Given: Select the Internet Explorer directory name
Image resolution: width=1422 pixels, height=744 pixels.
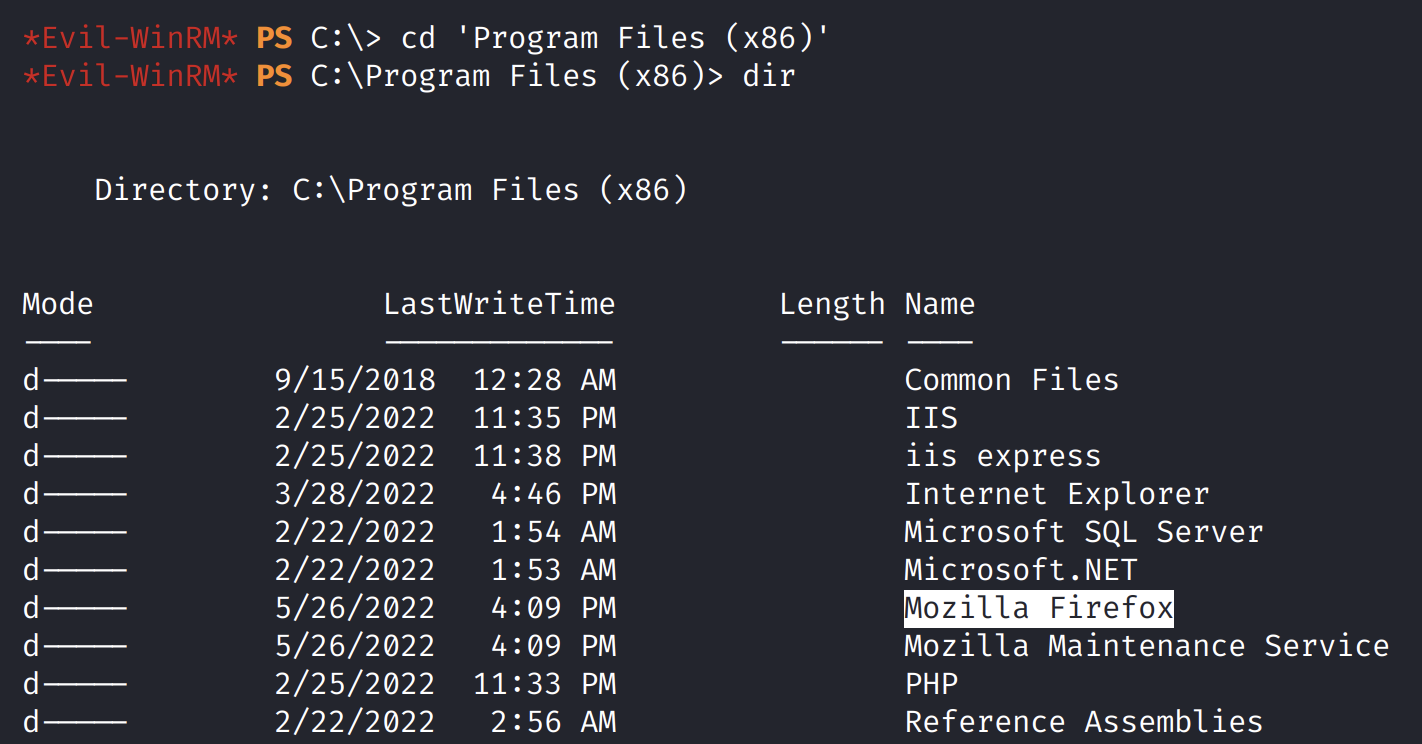Looking at the screenshot, I should 1056,494.
